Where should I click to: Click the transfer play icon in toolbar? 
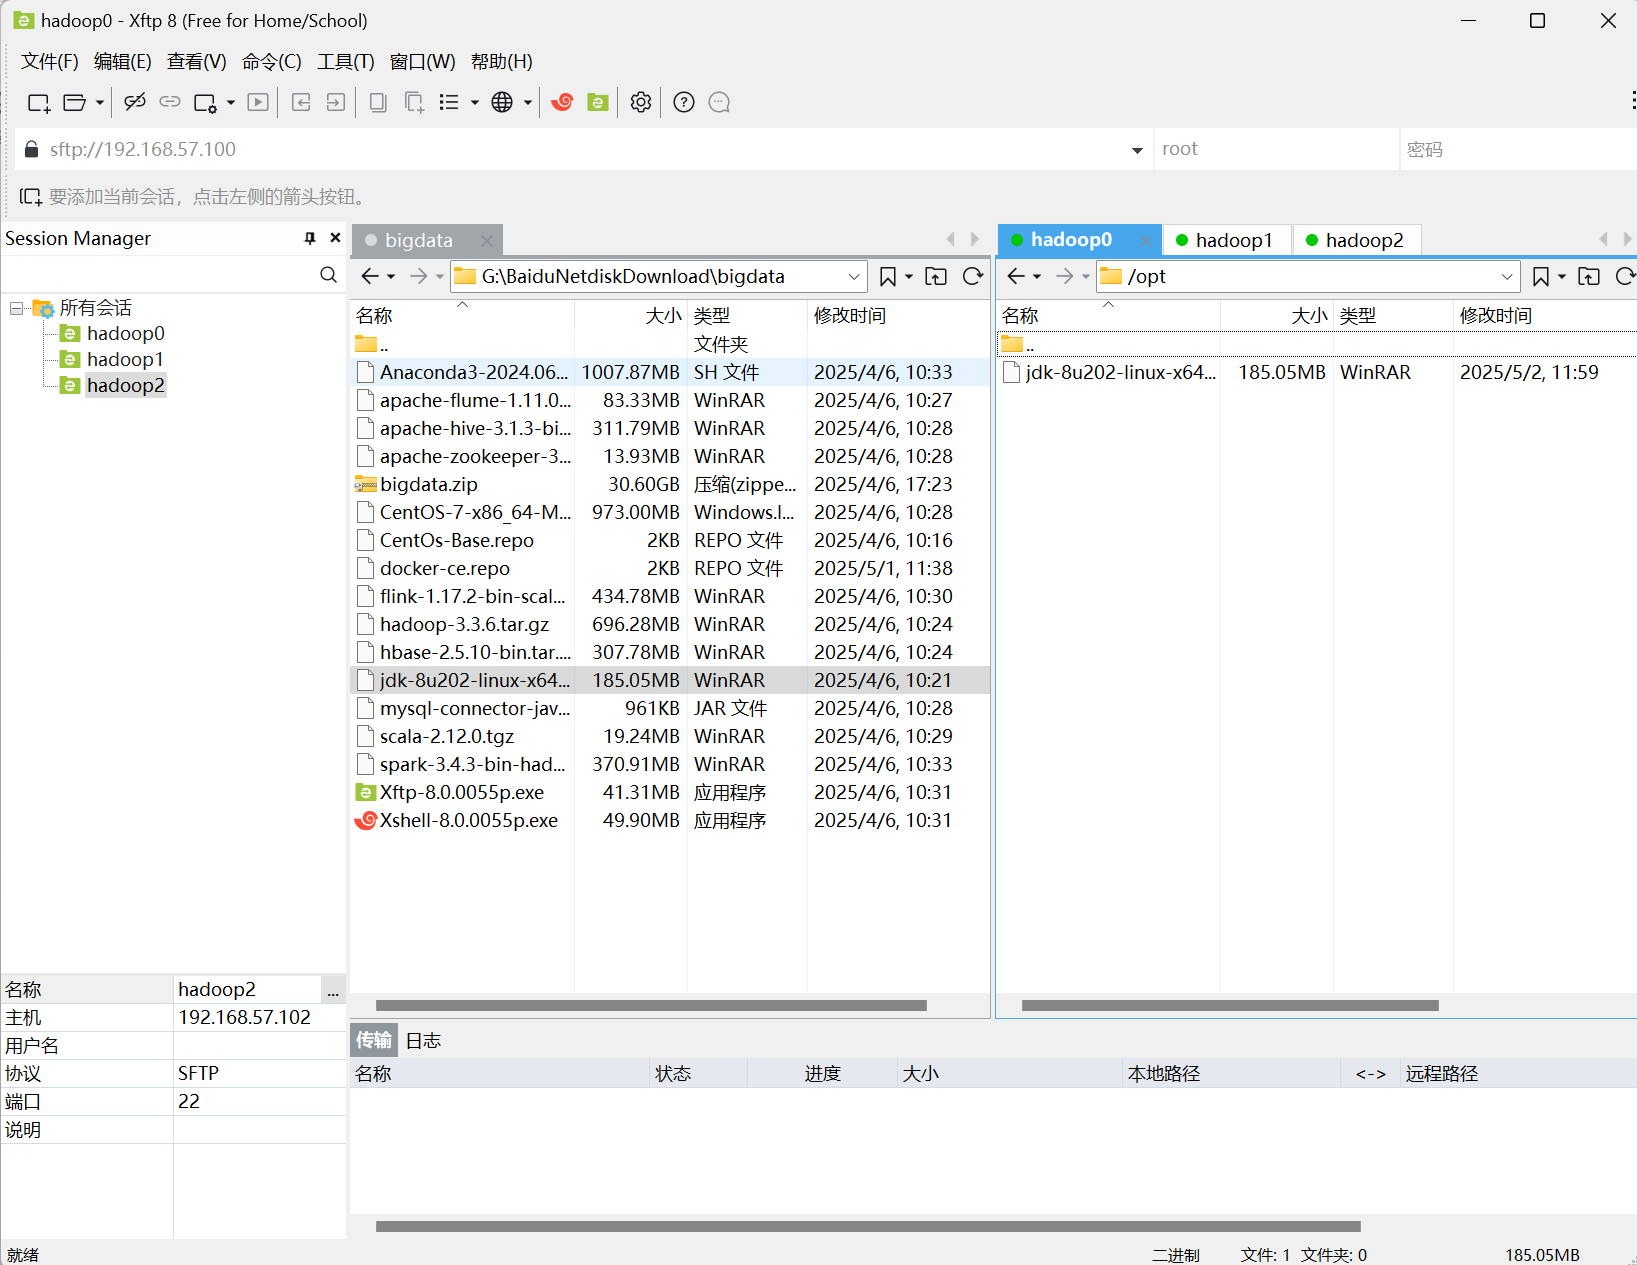pos(258,102)
